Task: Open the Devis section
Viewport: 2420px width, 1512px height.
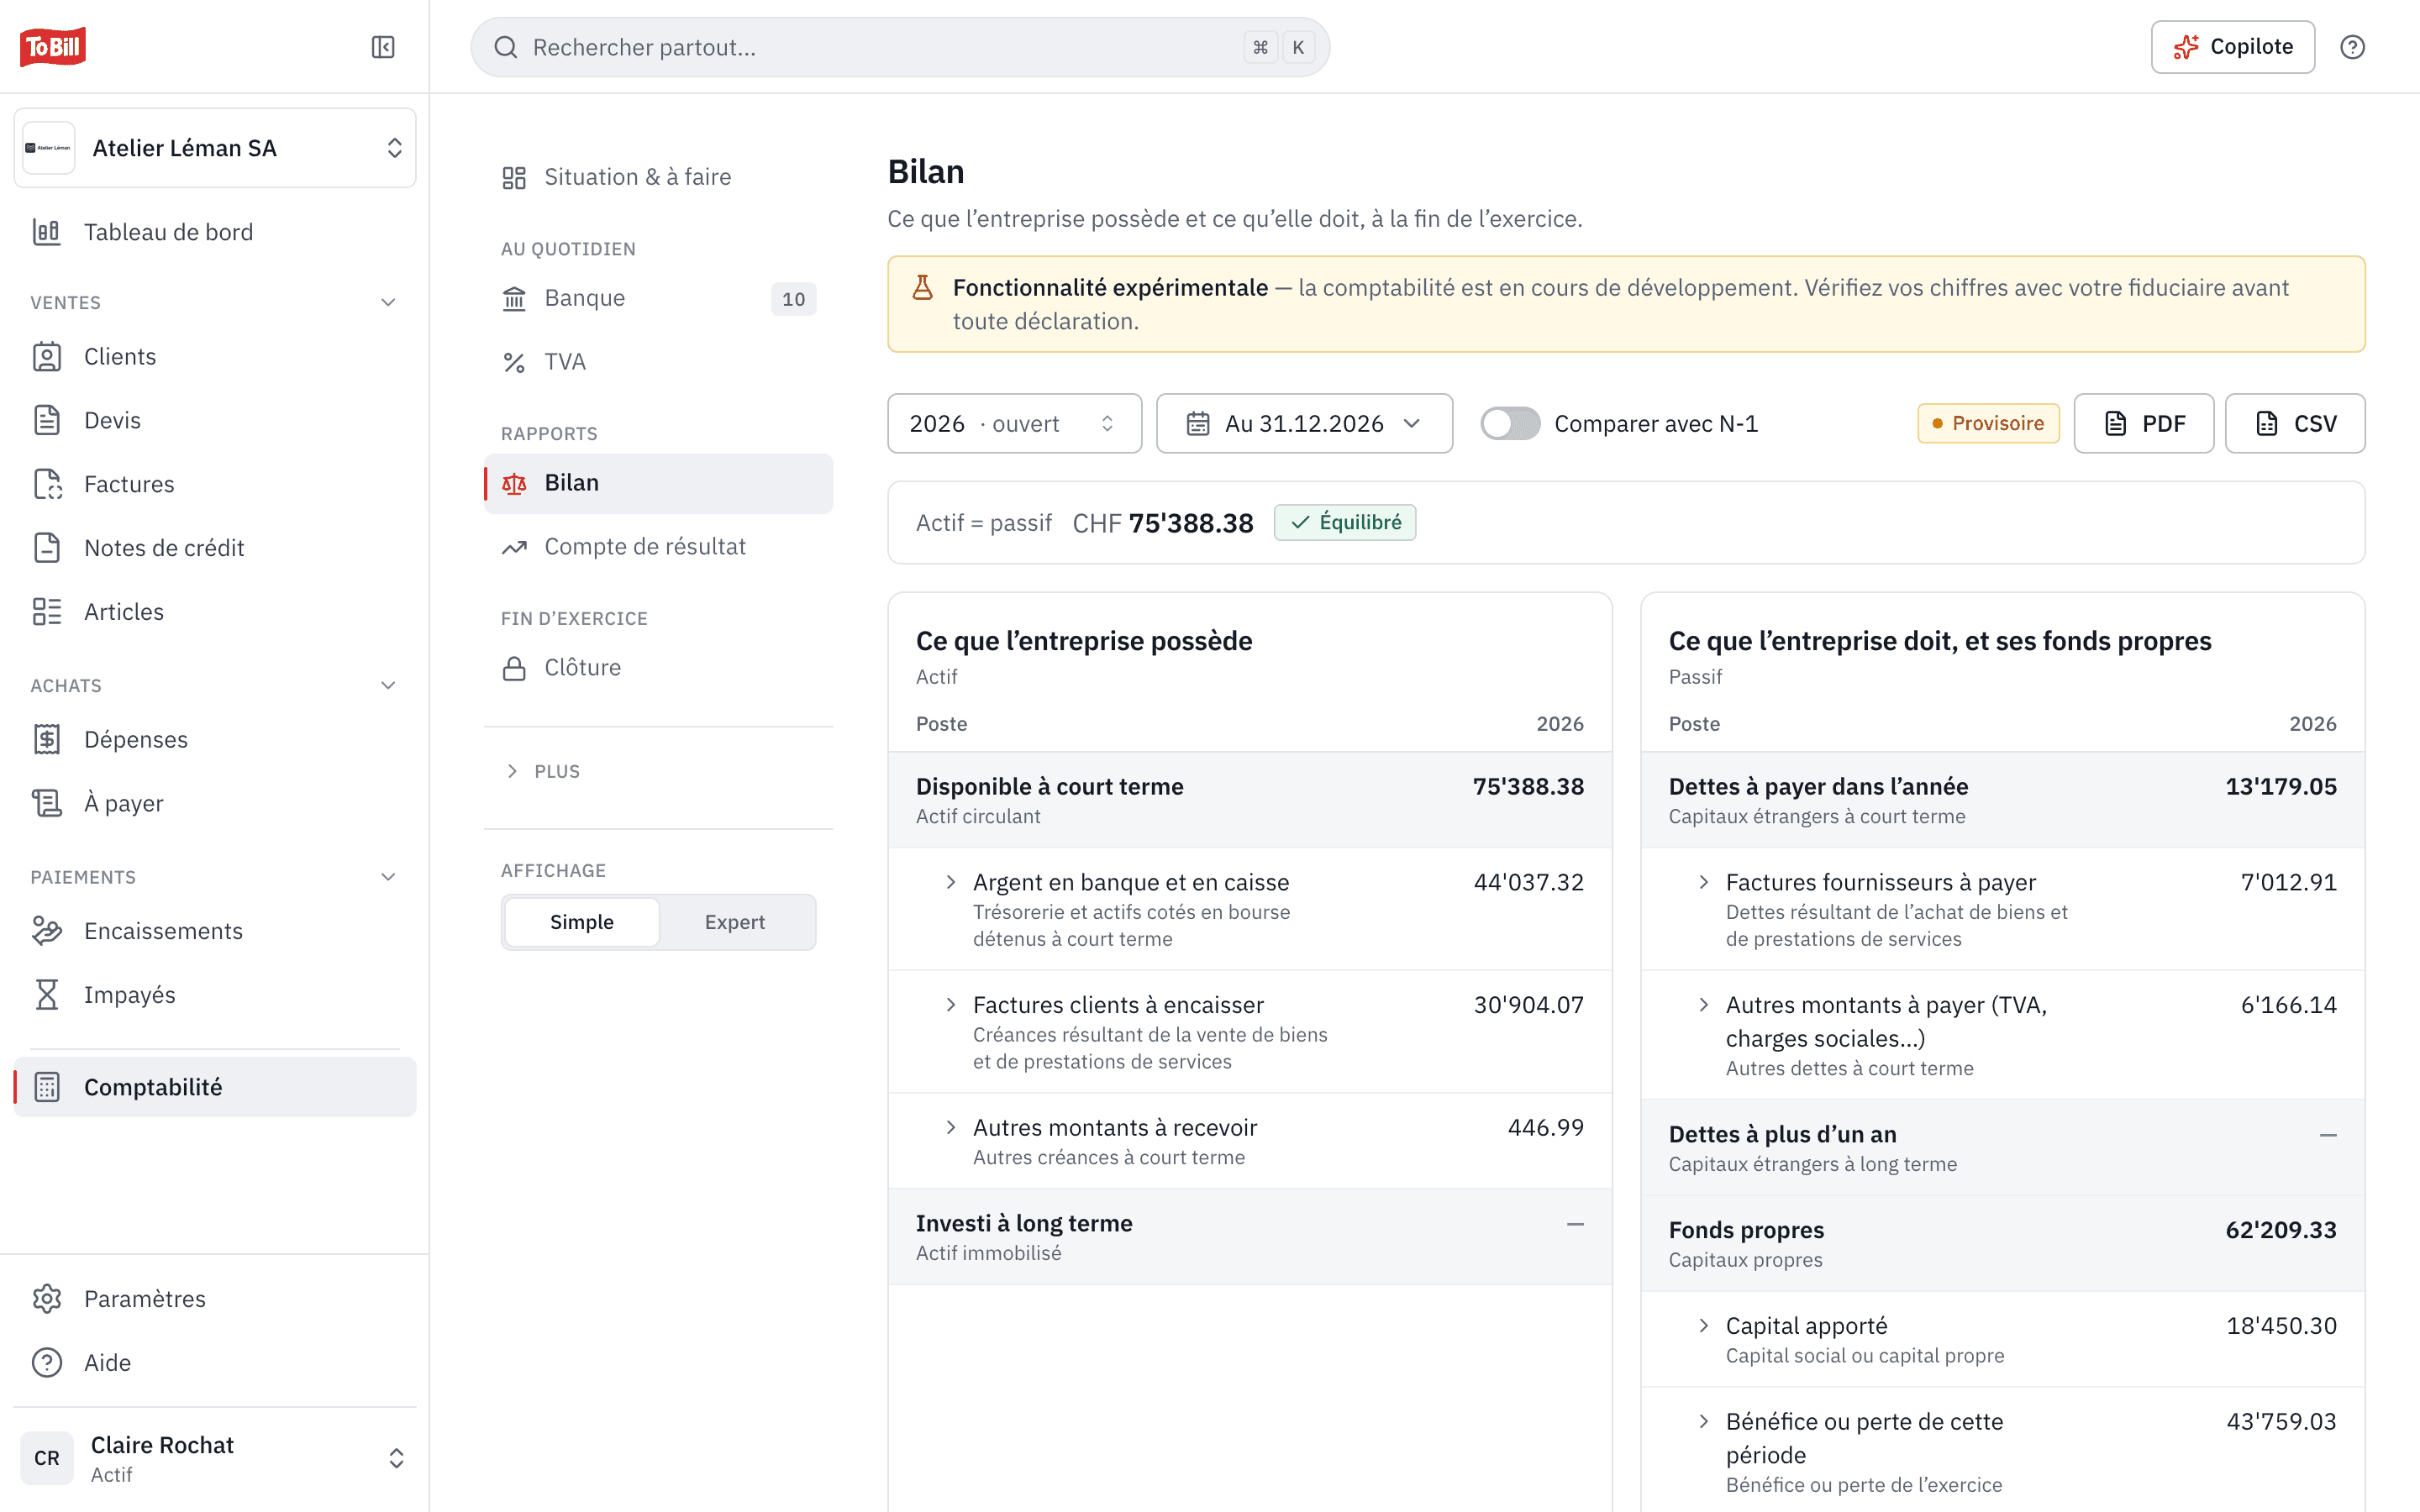Action: click(x=215, y=420)
